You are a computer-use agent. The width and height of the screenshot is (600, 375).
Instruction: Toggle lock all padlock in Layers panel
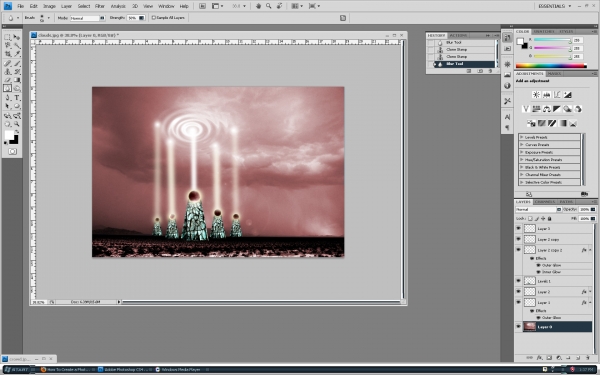[549, 218]
